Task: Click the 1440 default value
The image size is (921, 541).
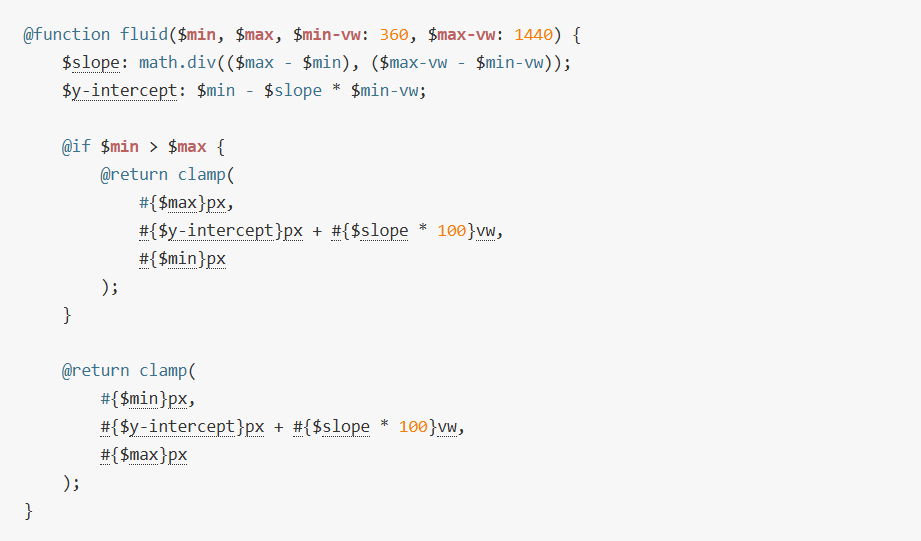Action: (x=533, y=35)
